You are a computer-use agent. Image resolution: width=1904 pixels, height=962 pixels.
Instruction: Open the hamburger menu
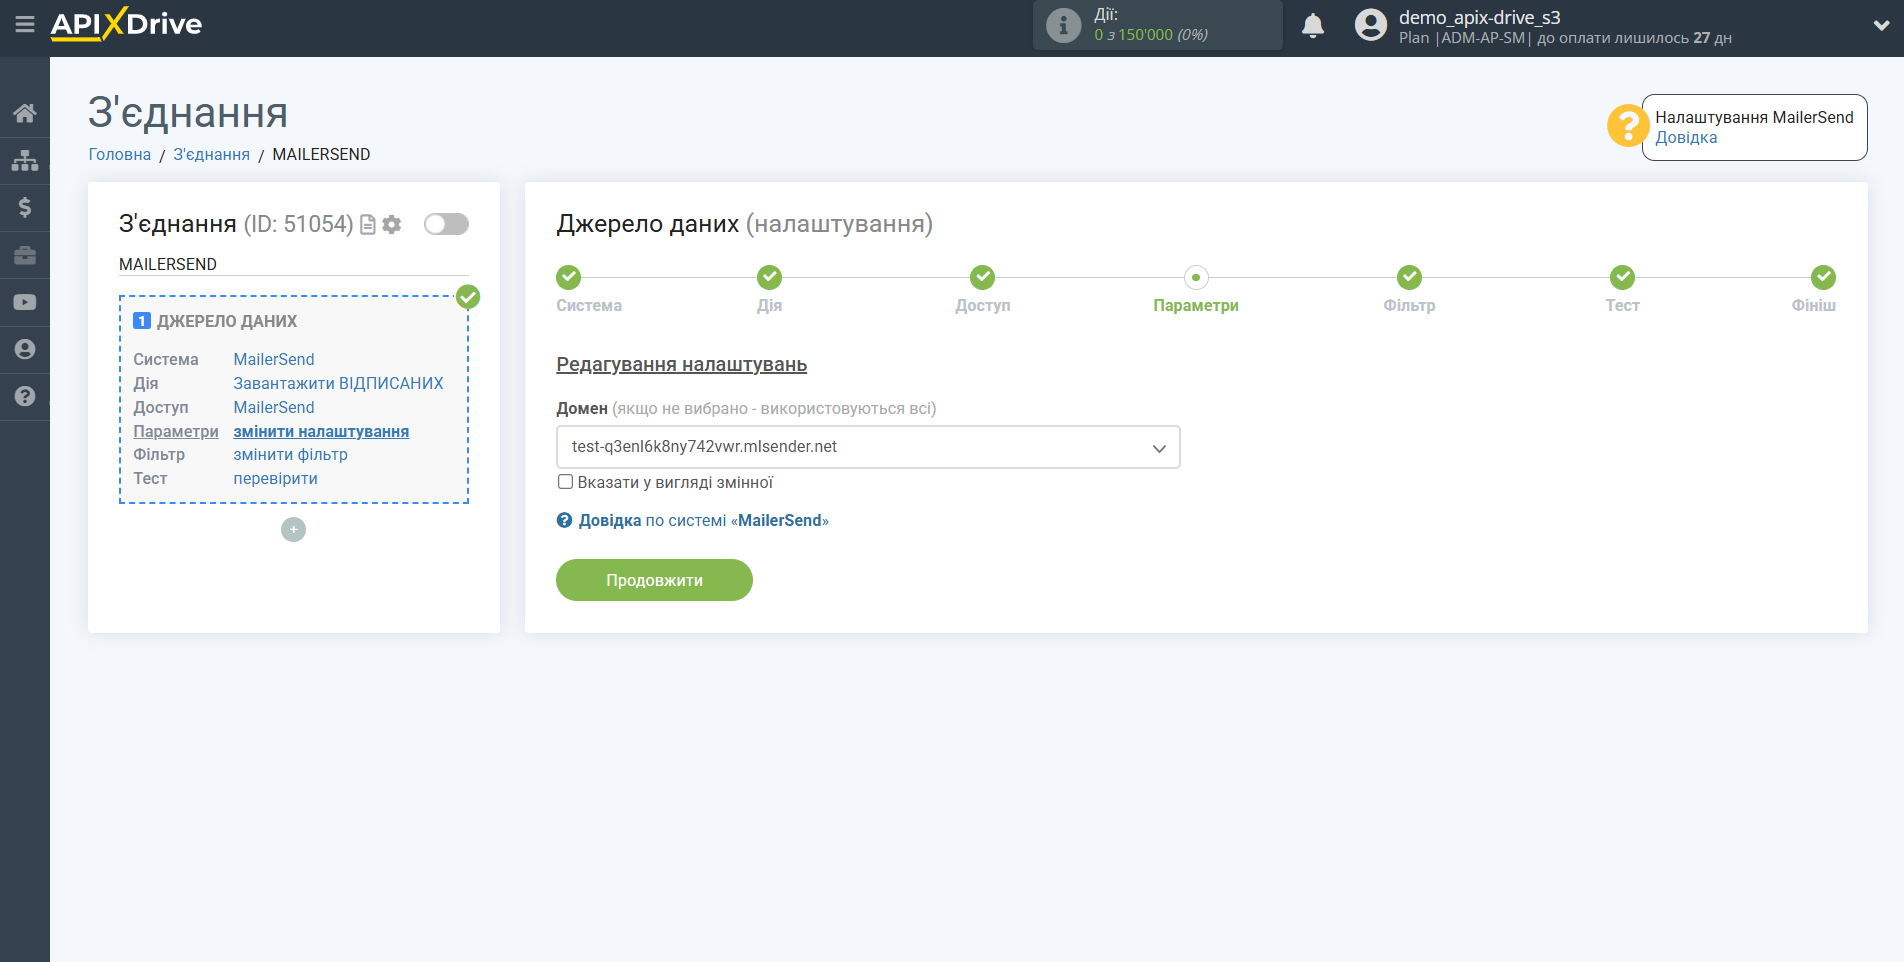coord(25,24)
